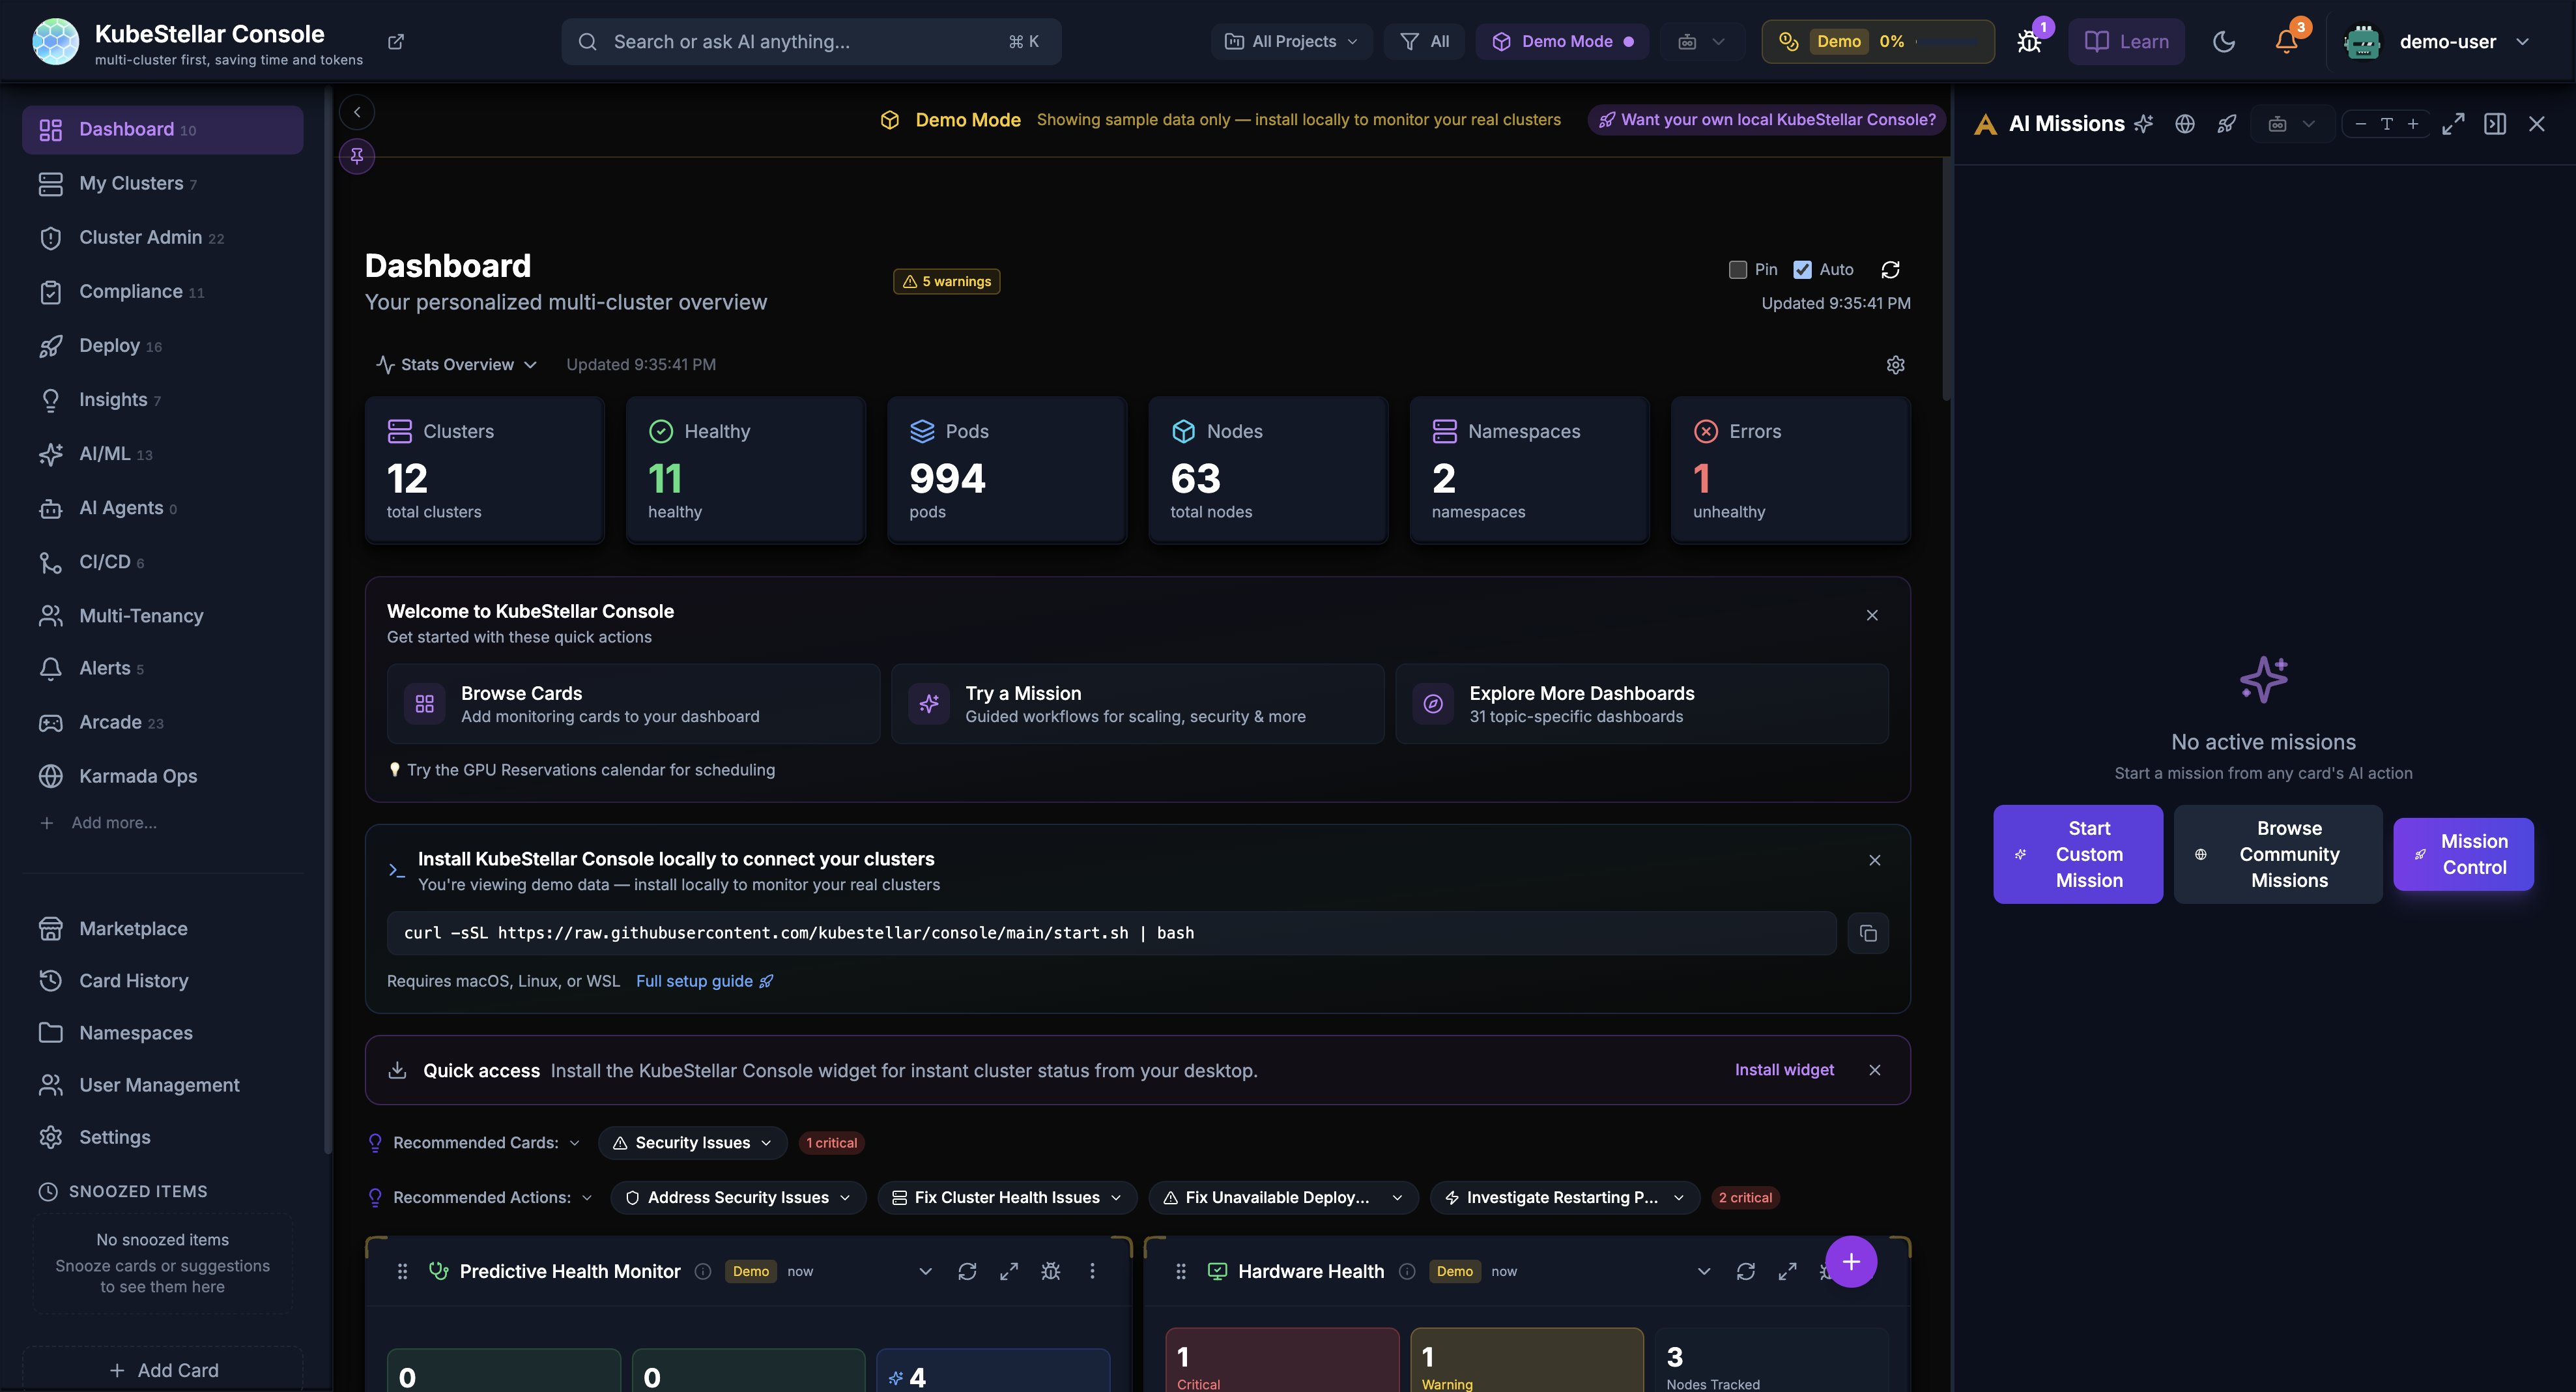This screenshot has width=2576, height=1392.
Task: Go to Marketplace sidebar item
Action: pyautogui.click(x=133, y=929)
